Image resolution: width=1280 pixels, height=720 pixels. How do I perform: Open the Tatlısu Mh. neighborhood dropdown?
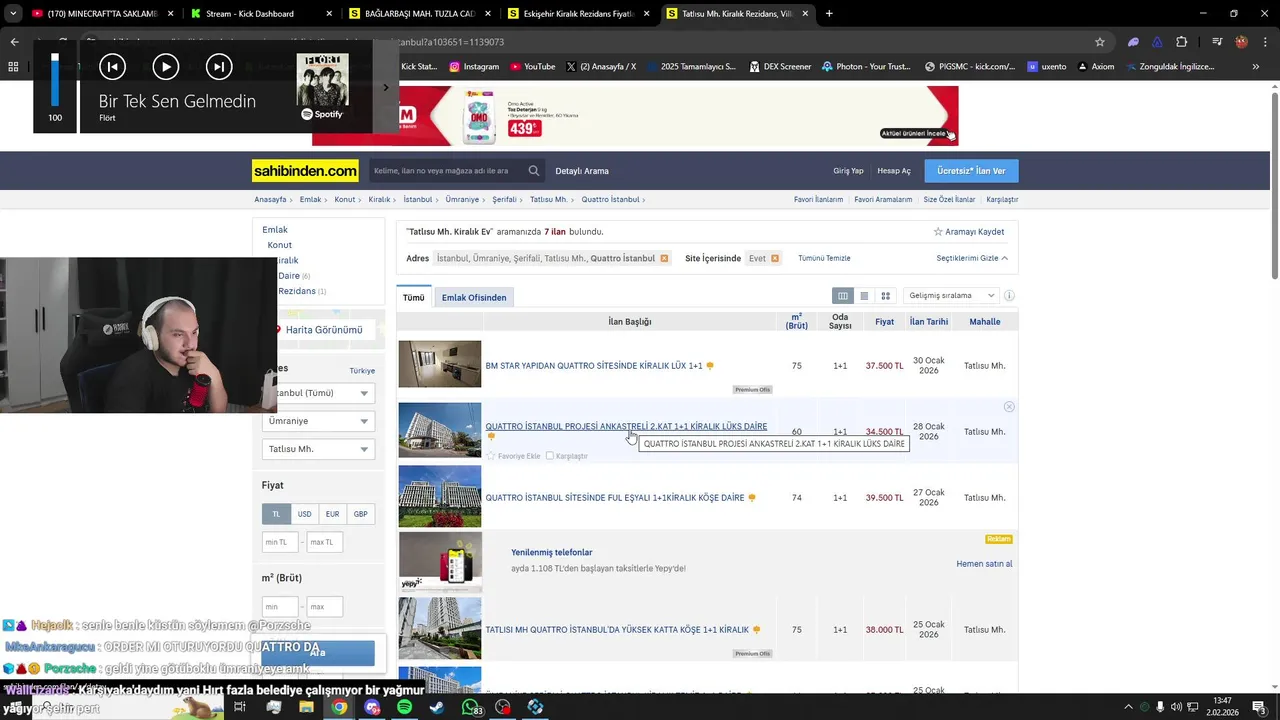coord(318,449)
